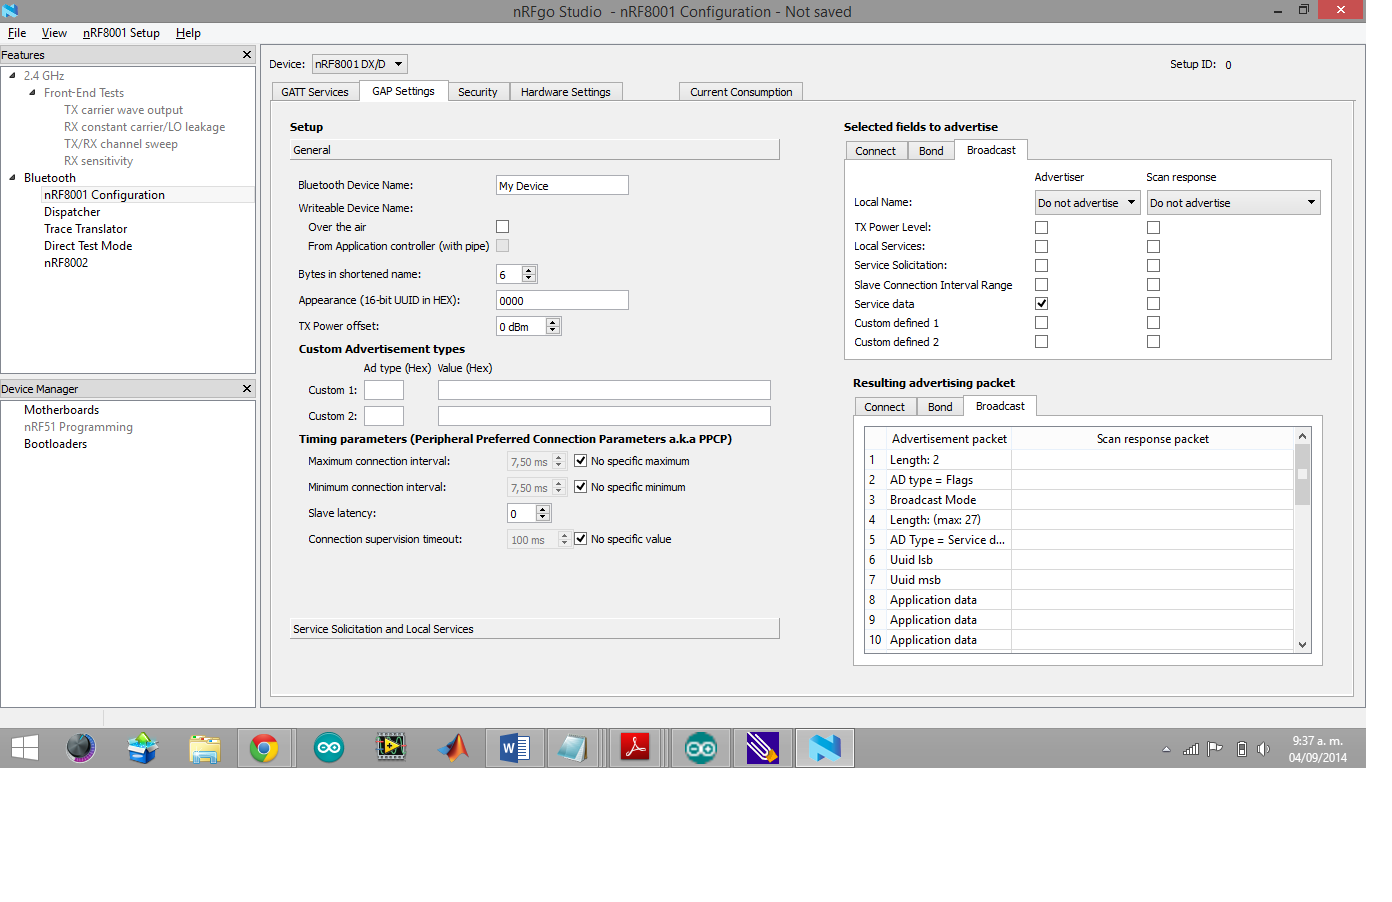Click the volume speaker tray icon
The image size is (1392, 902).
[x=1264, y=749]
